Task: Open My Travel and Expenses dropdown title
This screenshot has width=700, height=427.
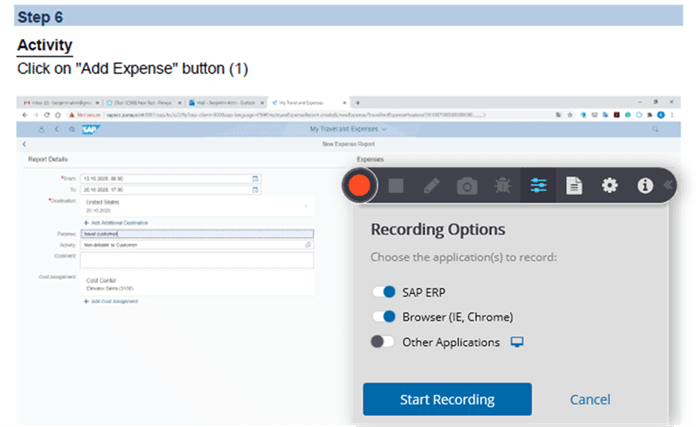Action: tap(348, 129)
